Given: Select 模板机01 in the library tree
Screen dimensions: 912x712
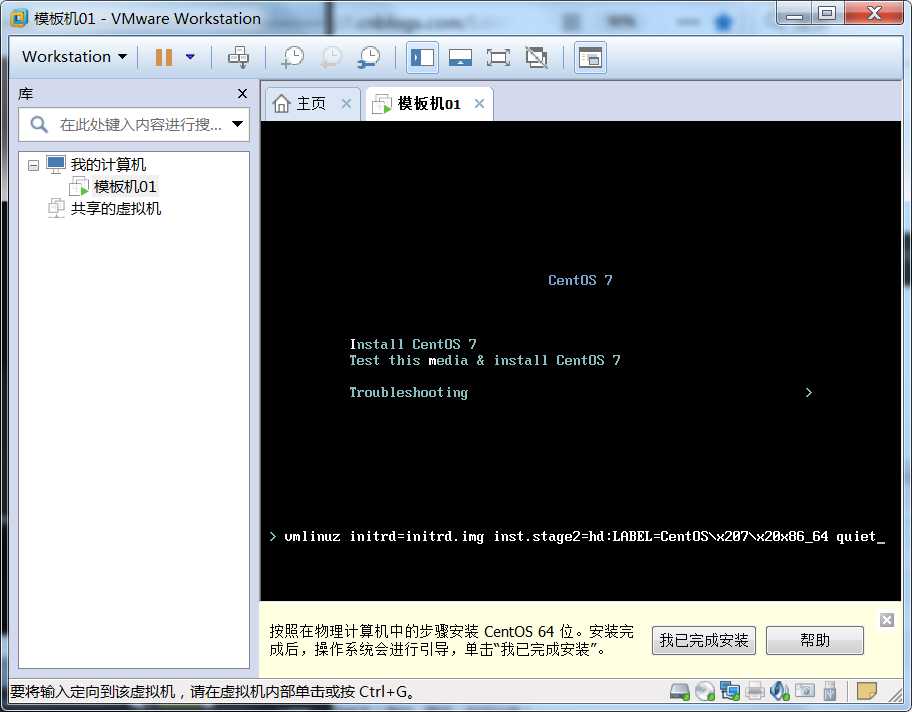Looking at the screenshot, I should coord(125,187).
